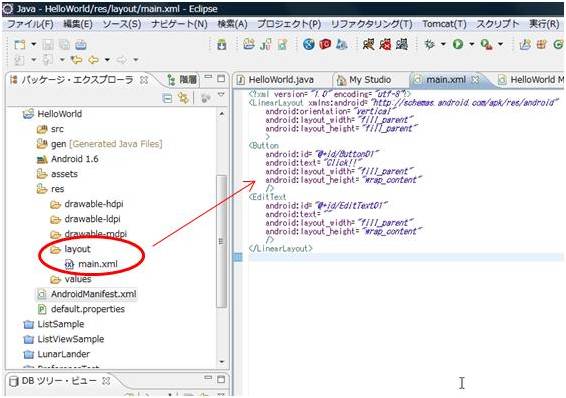566x398 pixels.
Task: Click the Package Explorer scroll-up arrow
Action: click(x=222, y=114)
